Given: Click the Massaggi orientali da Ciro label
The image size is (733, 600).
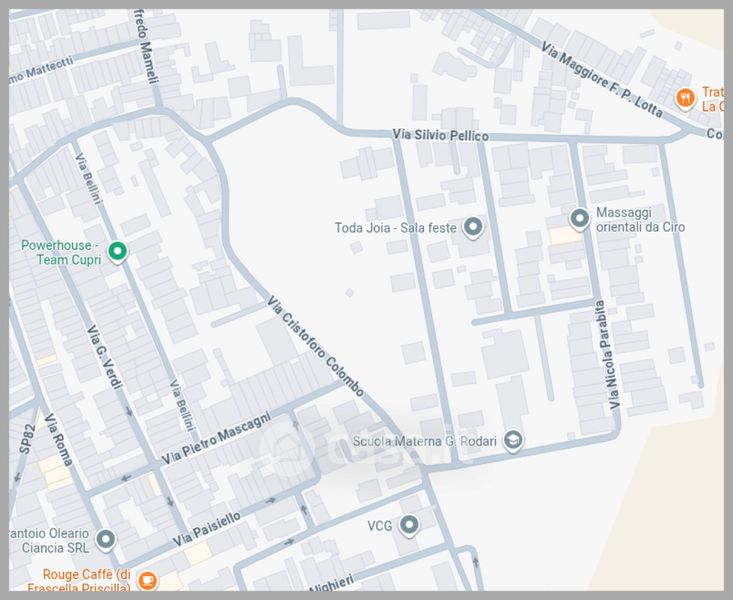Looking at the screenshot, I should click(640, 220).
